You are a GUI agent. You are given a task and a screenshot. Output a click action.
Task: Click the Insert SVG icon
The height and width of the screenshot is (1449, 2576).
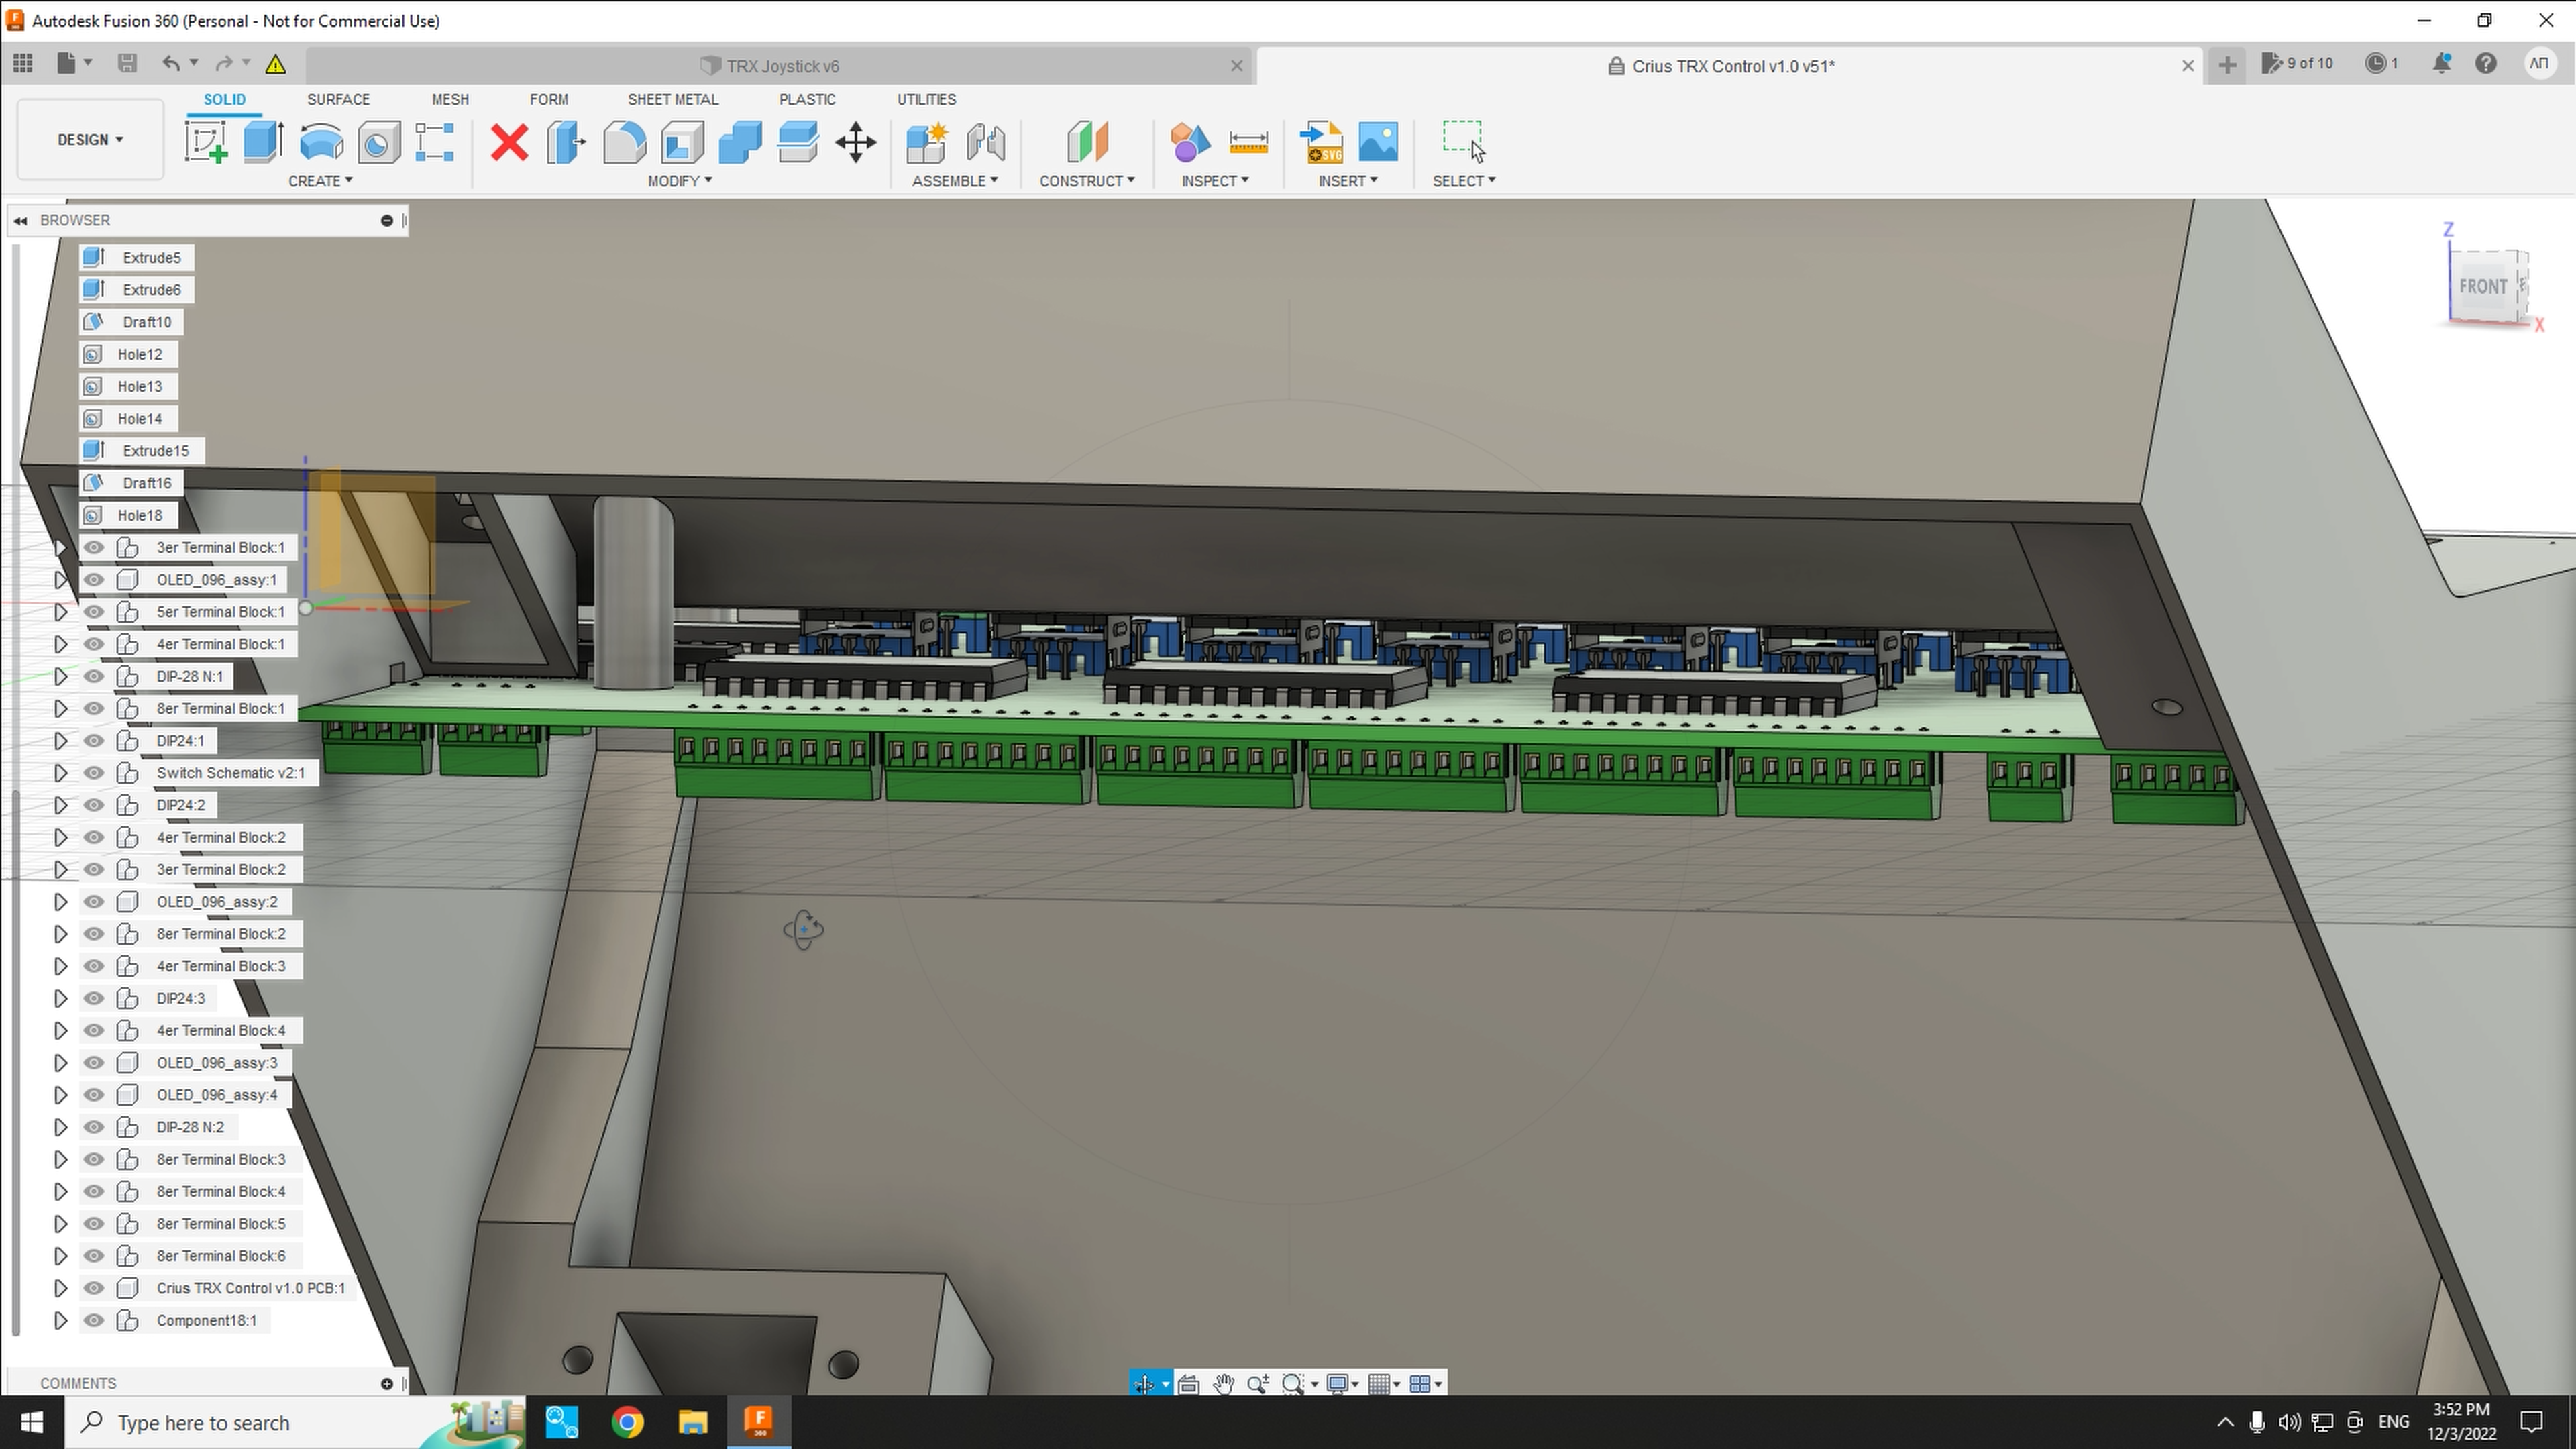tap(1321, 142)
